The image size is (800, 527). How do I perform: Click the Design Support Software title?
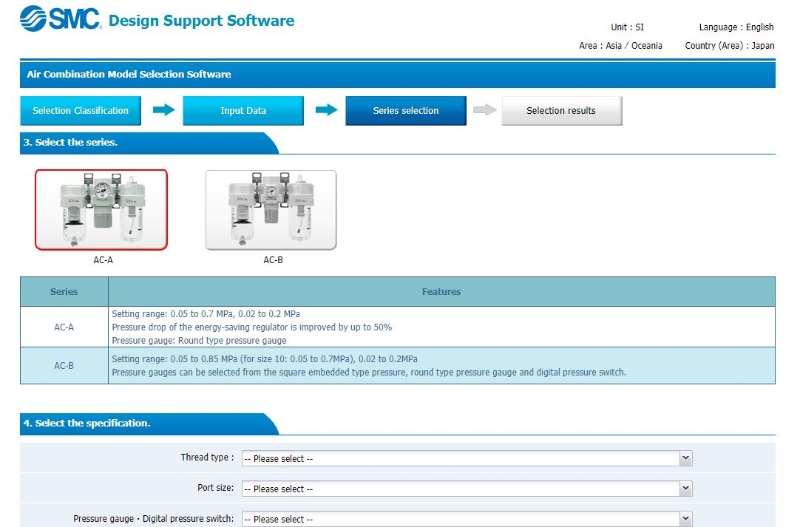pyautogui.click(x=202, y=20)
